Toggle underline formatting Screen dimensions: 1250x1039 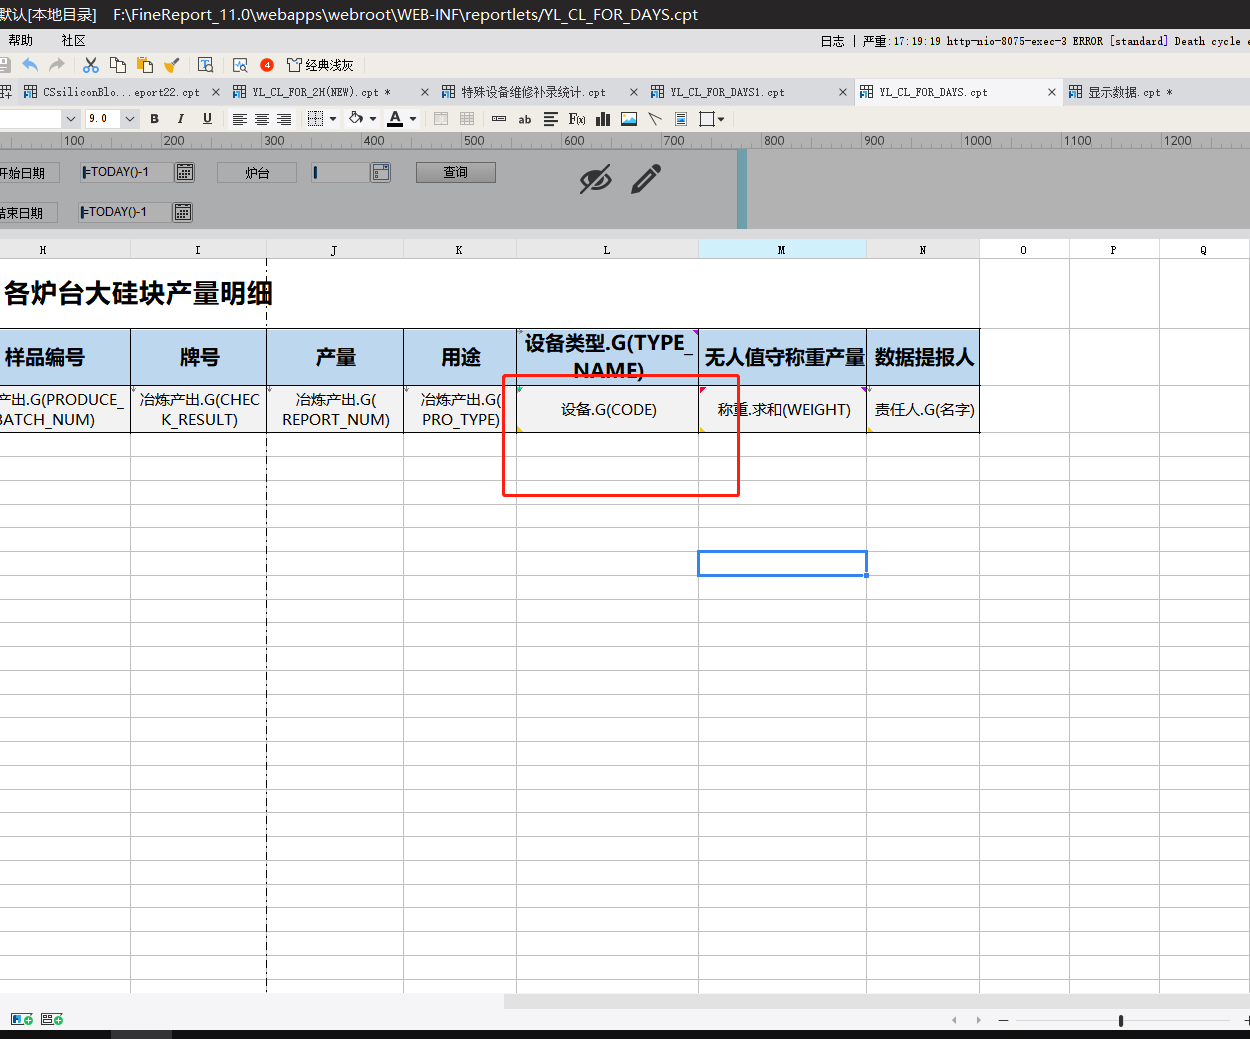point(207,119)
